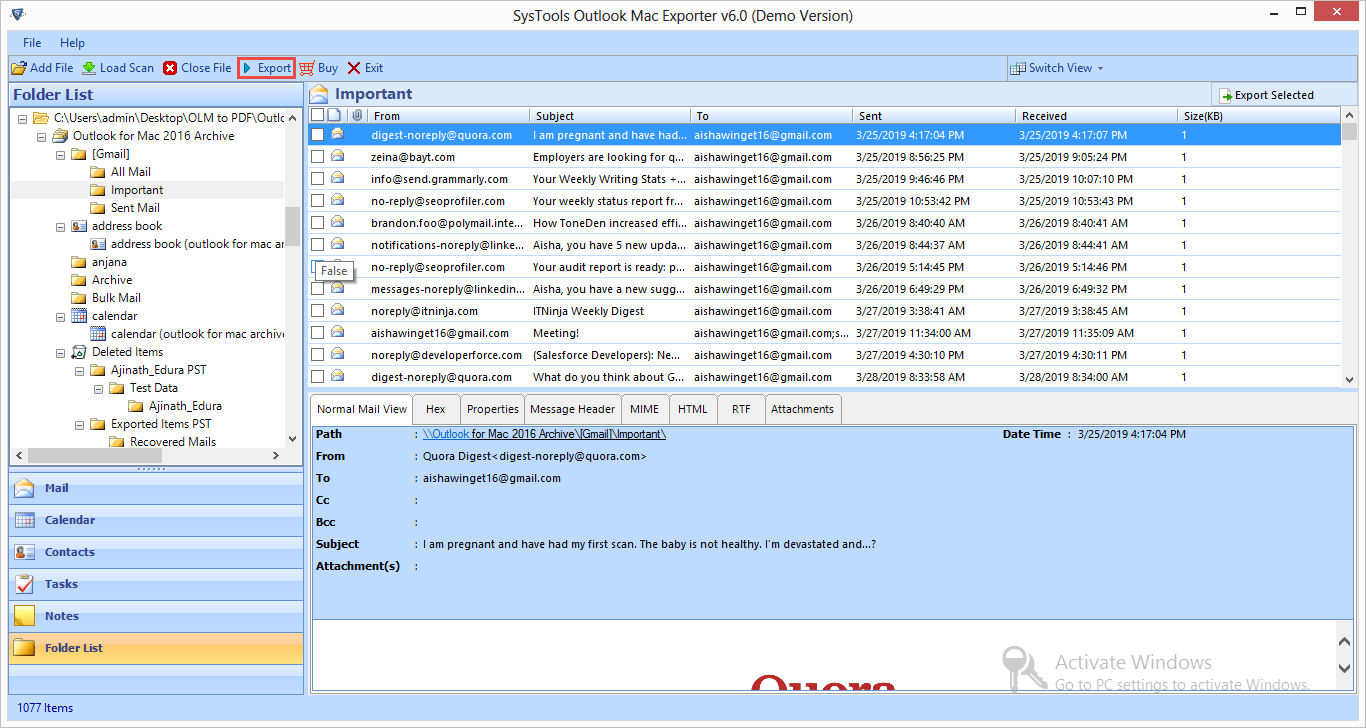
Task: Collapse the [Gmail] folder node
Action: (59, 154)
